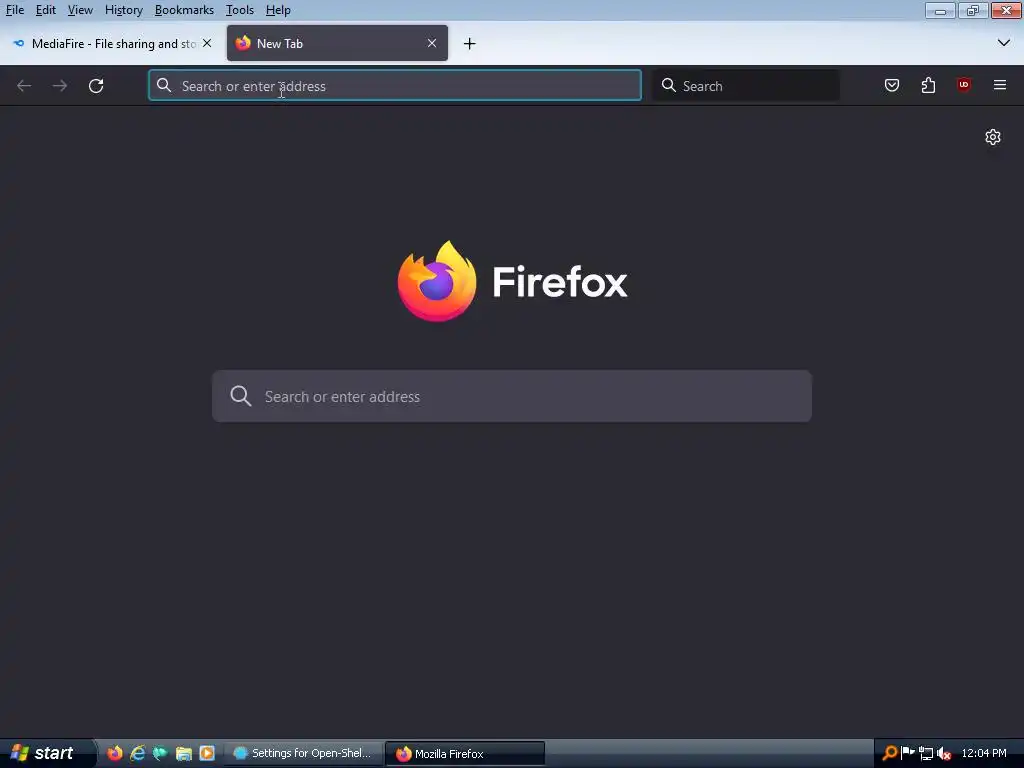This screenshot has width=1024, height=768.
Task: Open the Save to Pocket icon
Action: click(891, 85)
